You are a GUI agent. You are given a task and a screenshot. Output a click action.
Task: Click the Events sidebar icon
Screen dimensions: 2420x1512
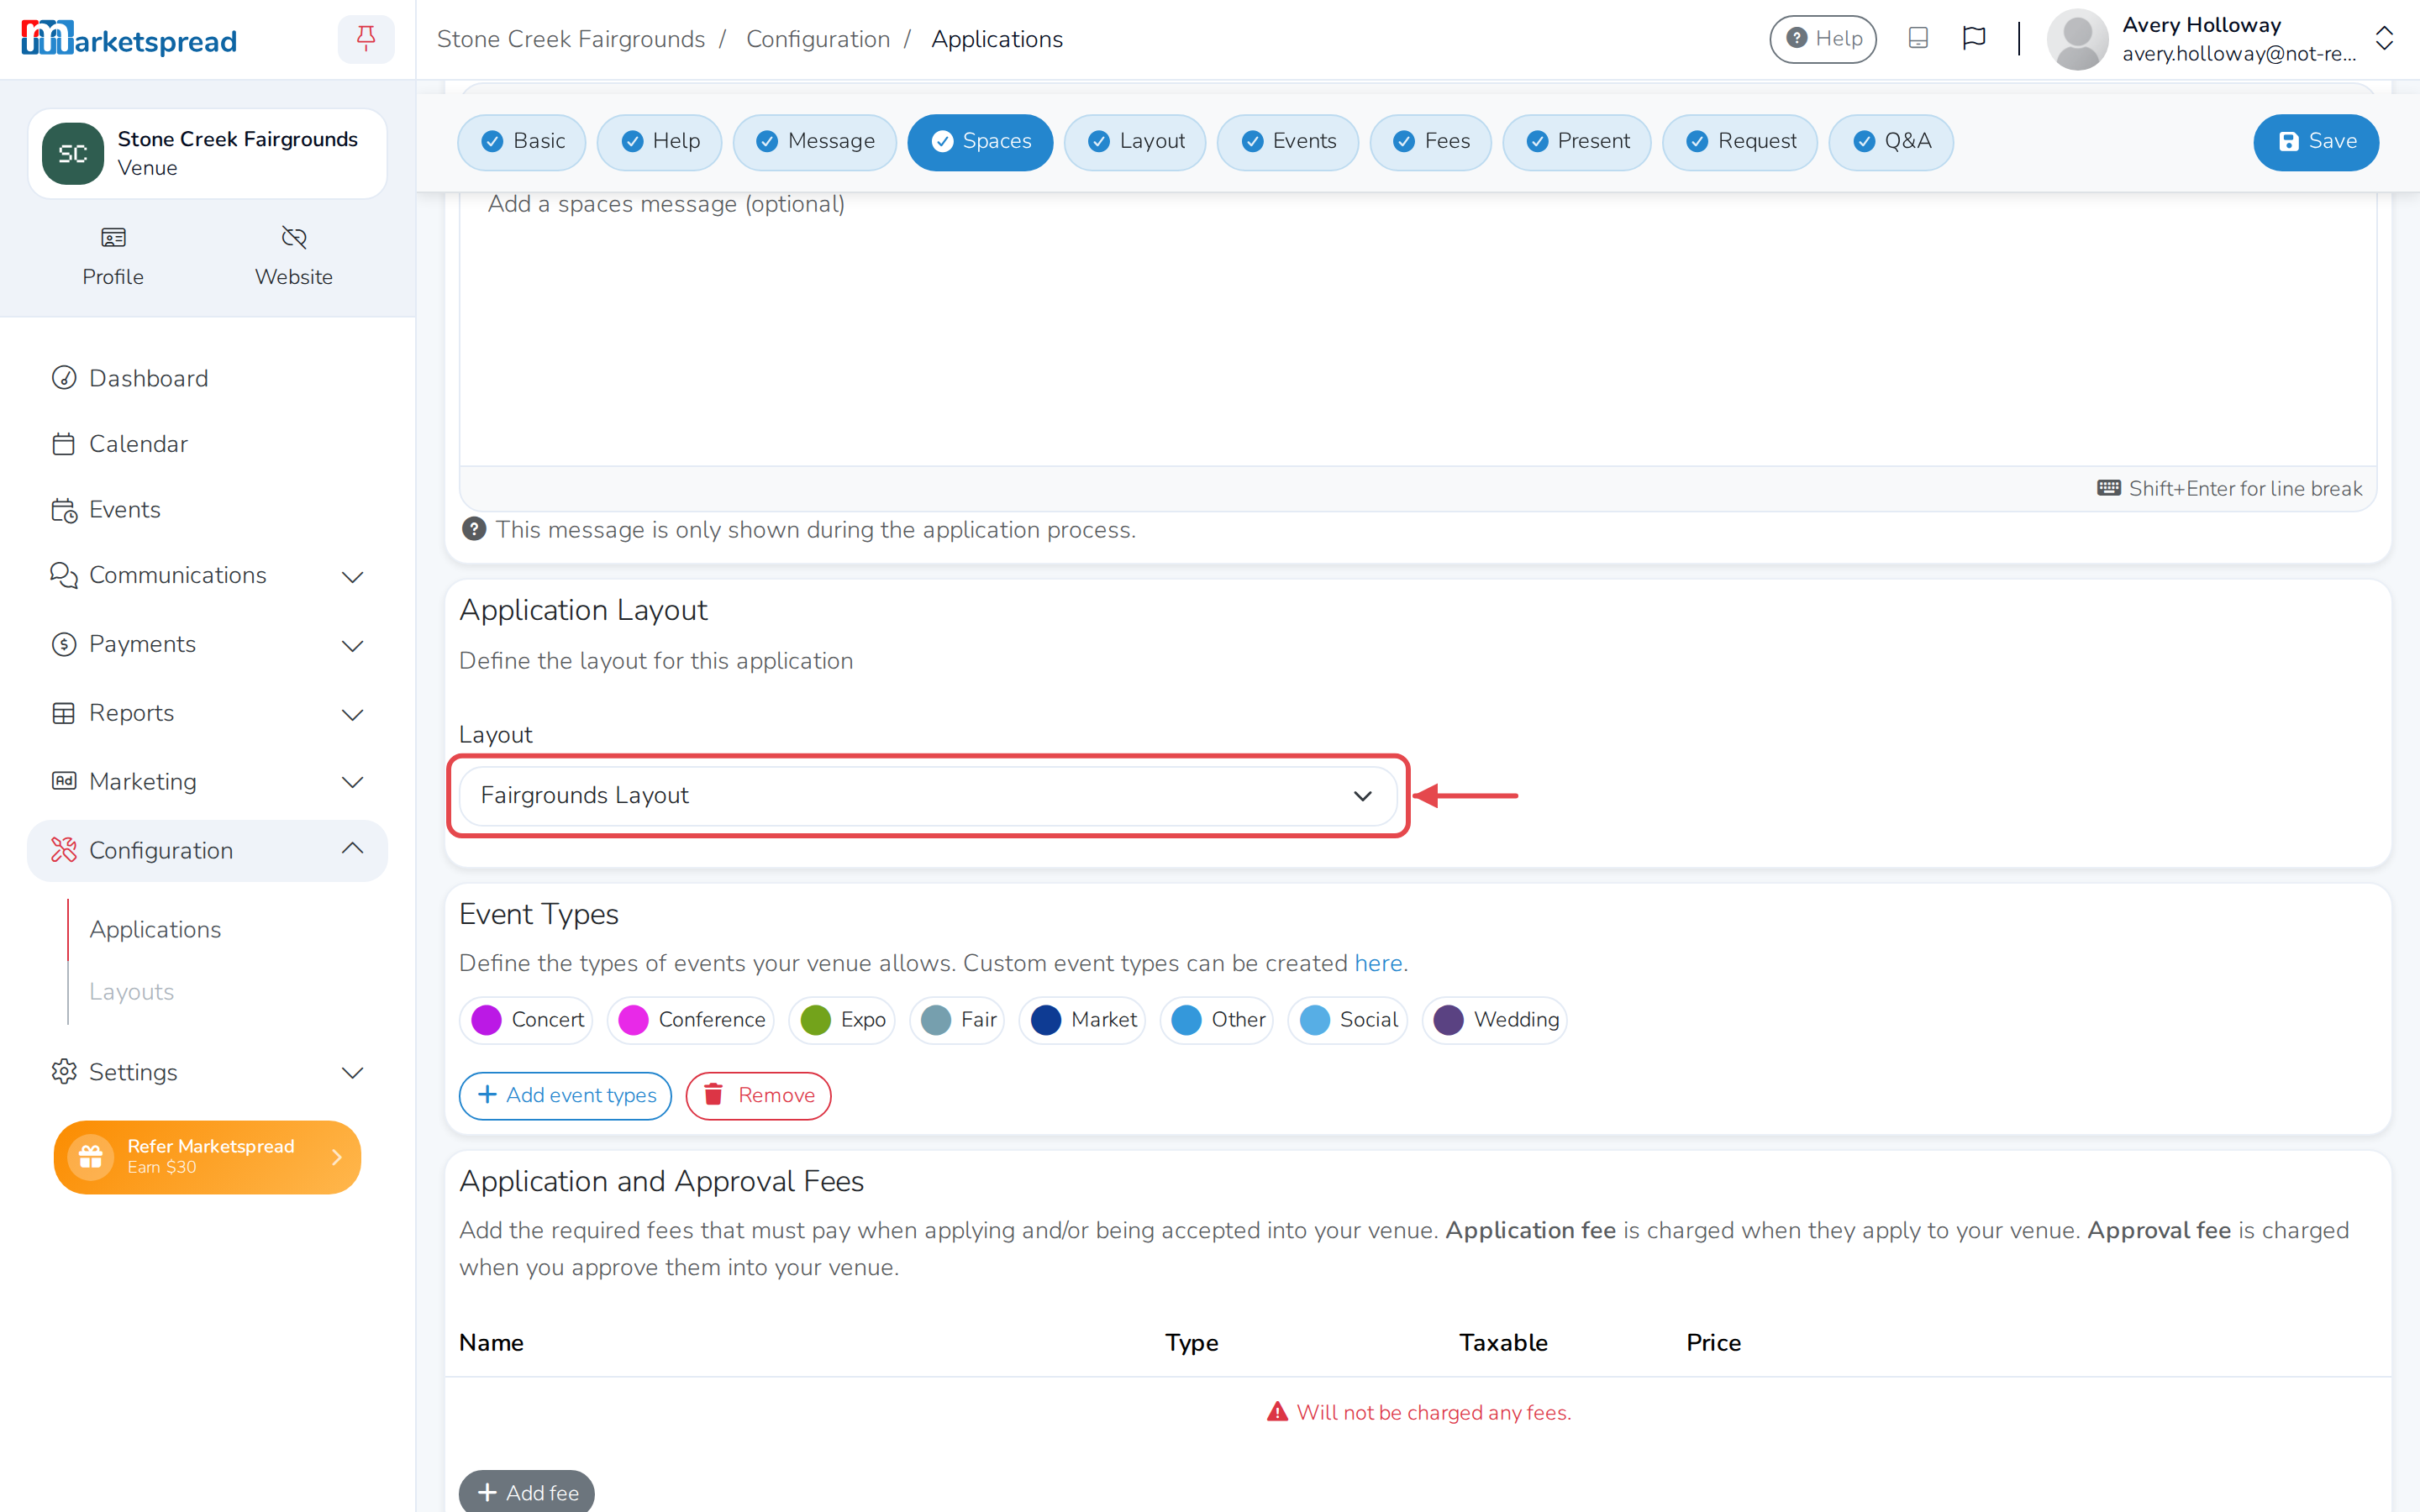pos(64,510)
